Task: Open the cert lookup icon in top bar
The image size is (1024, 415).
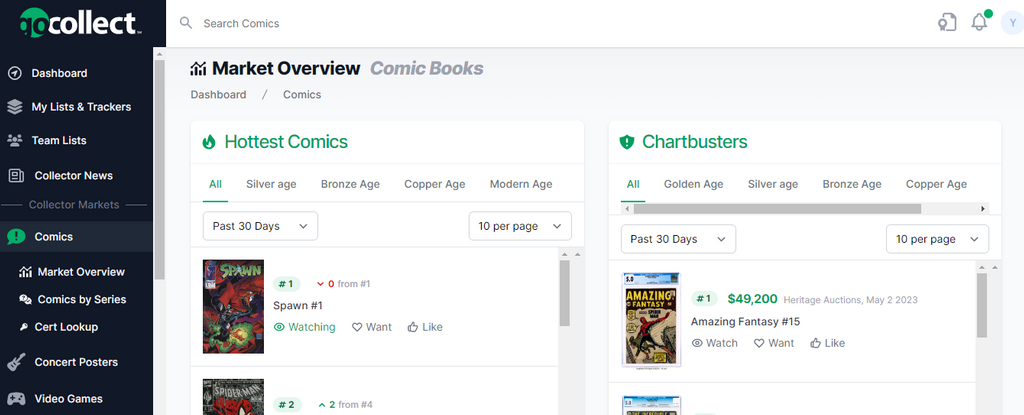Action: [947, 22]
